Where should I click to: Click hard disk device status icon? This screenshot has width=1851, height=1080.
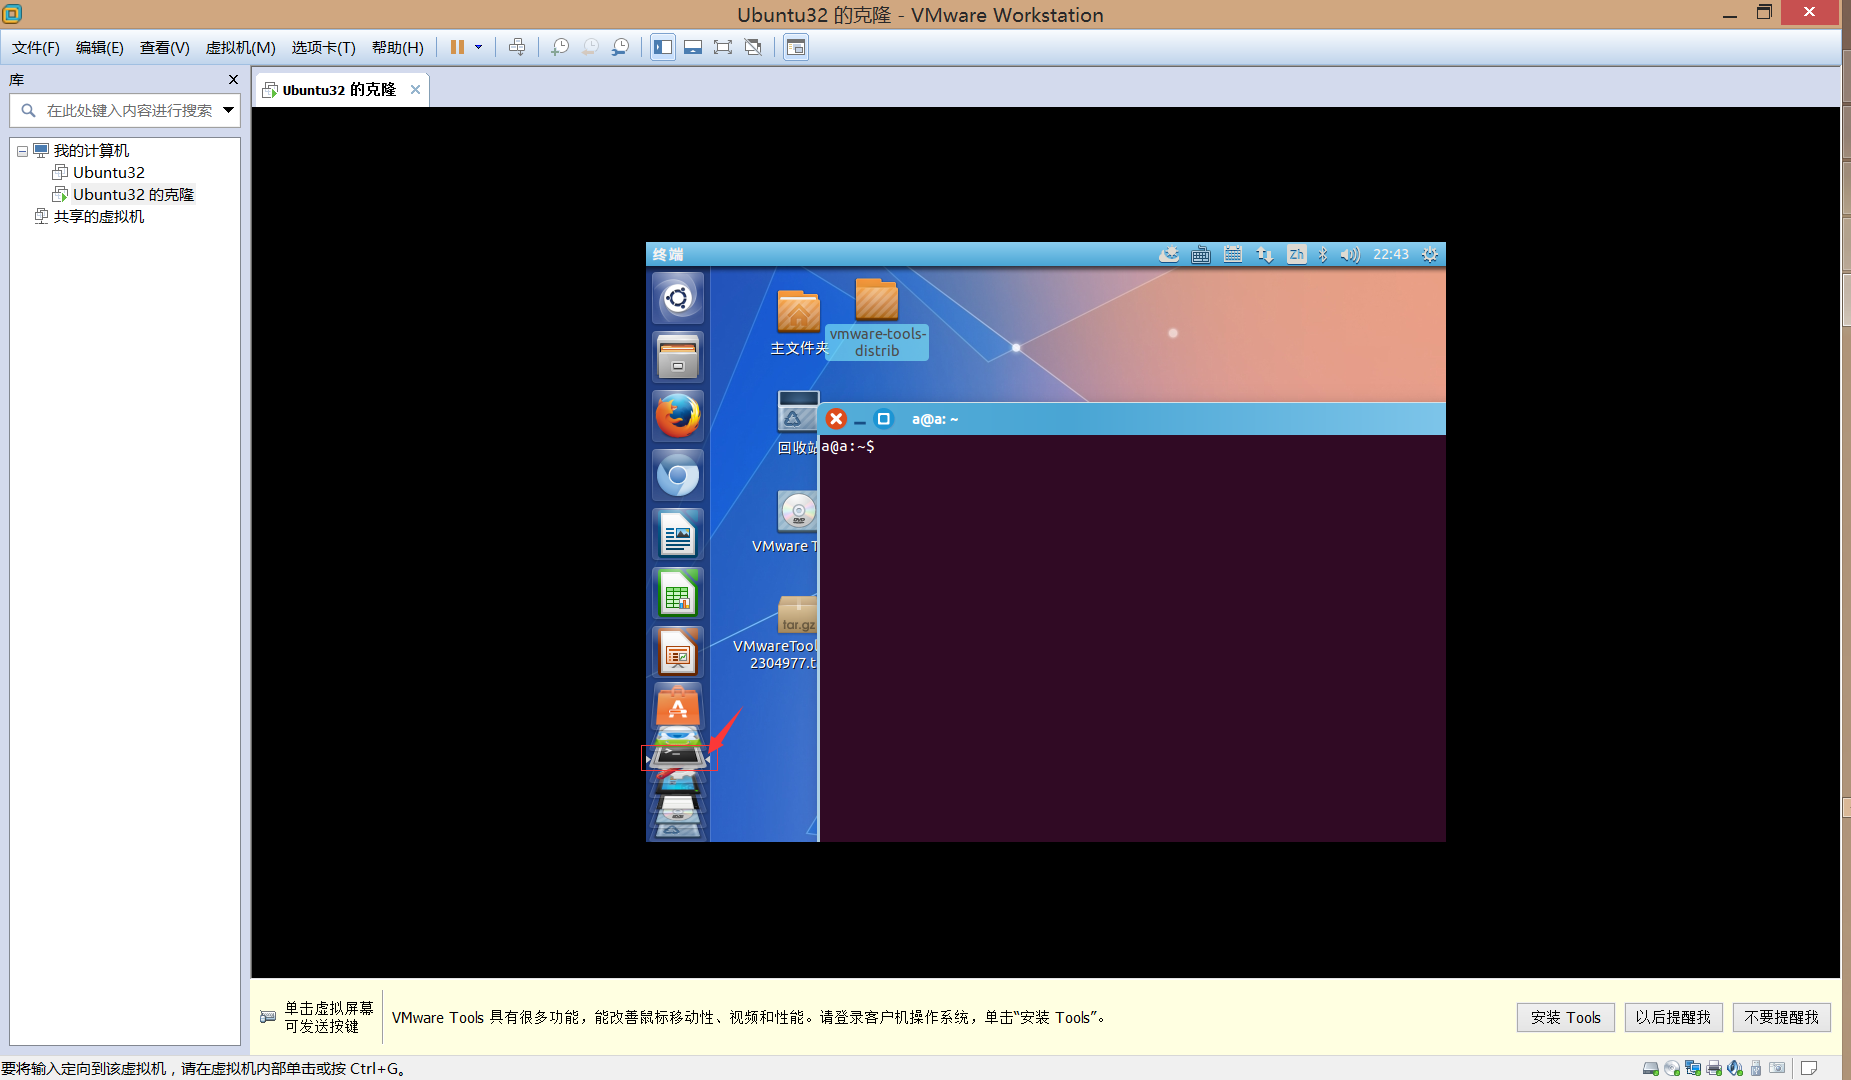pyautogui.click(x=1651, y=1069)
